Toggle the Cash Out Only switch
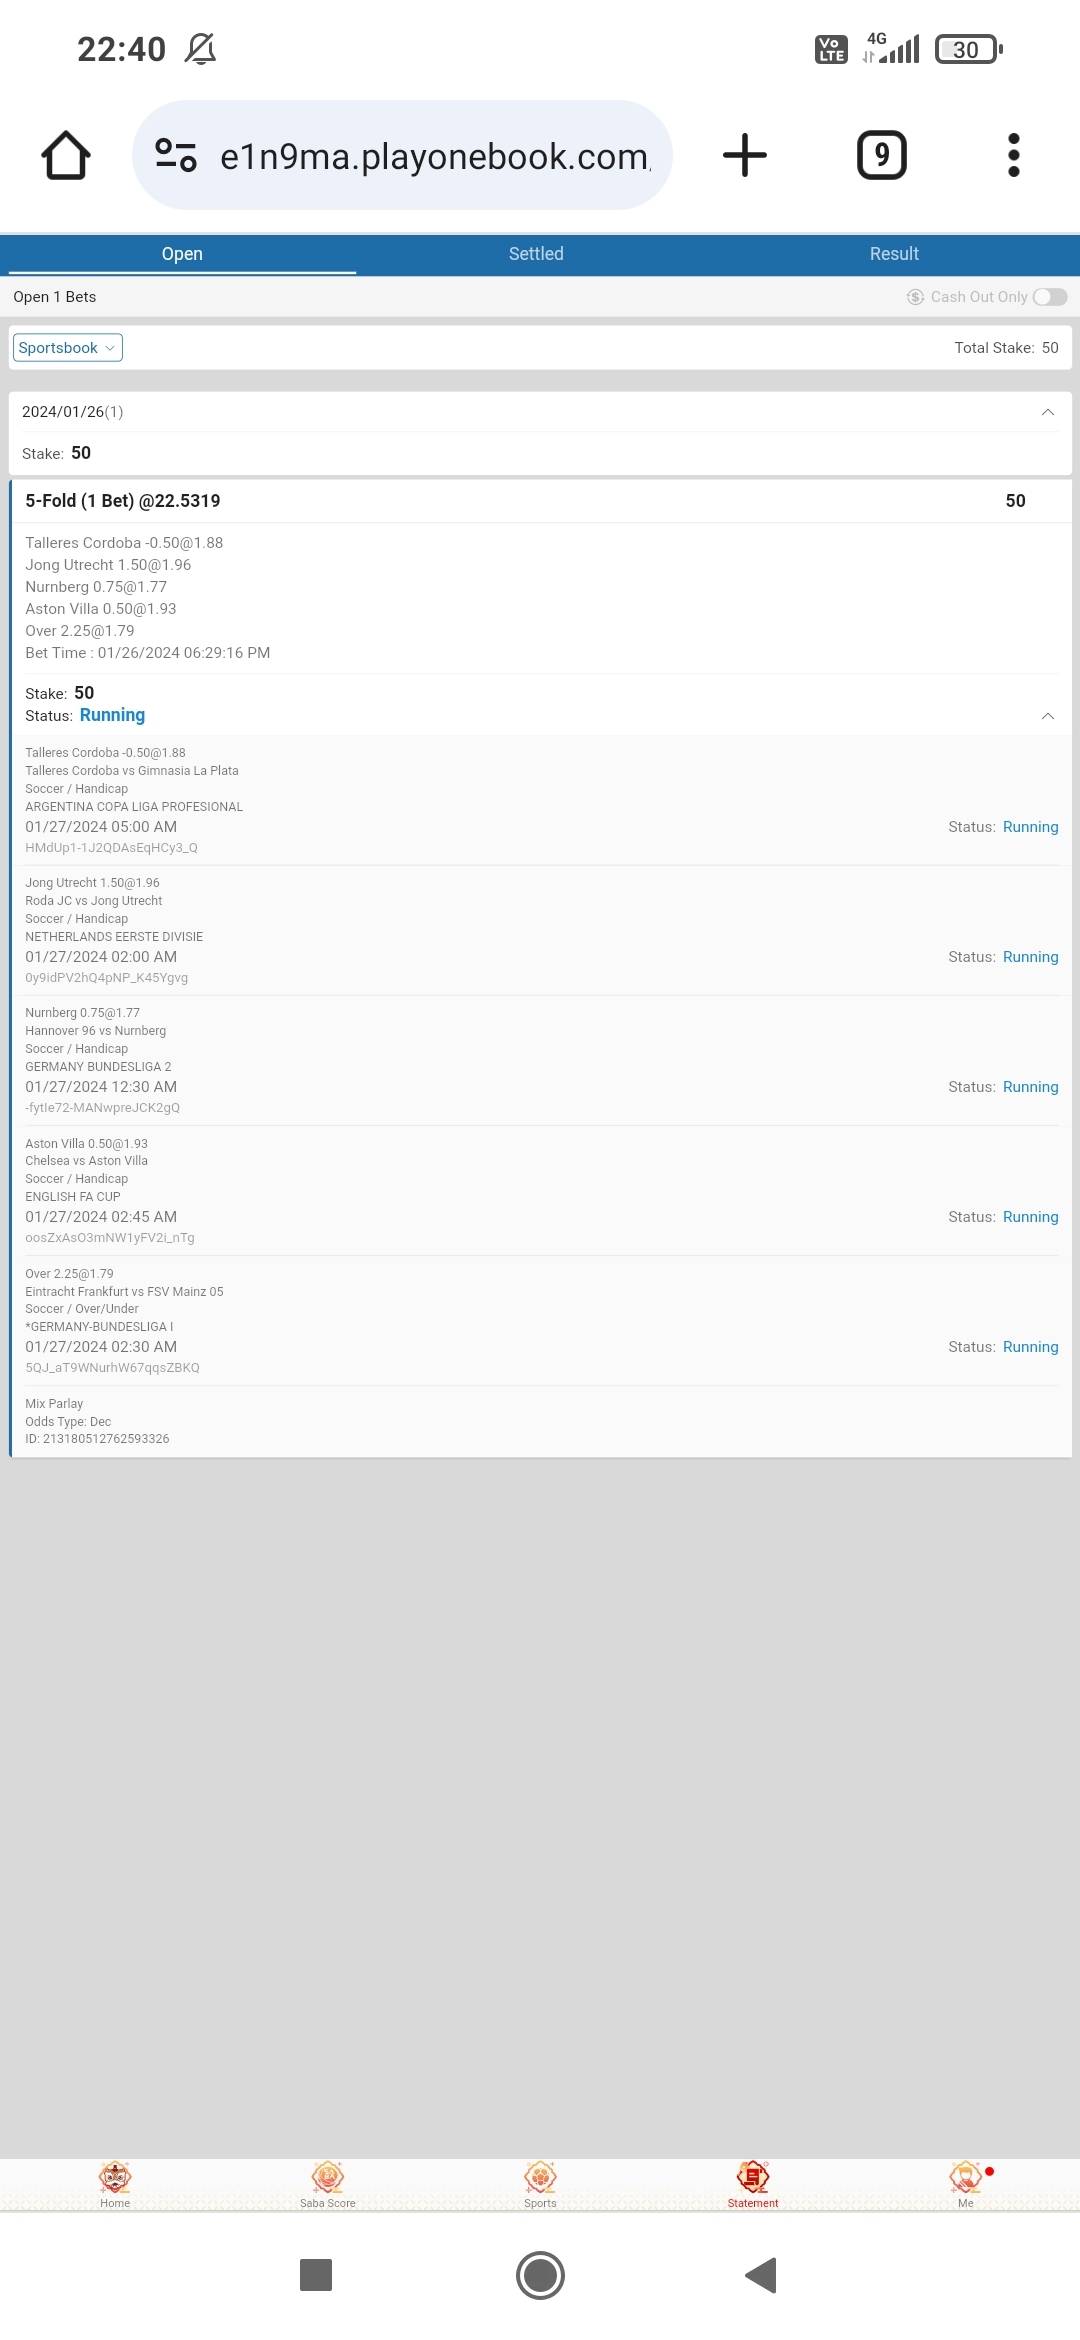This screenshot has width=1080, height=2340. (x=1050, y=297)
